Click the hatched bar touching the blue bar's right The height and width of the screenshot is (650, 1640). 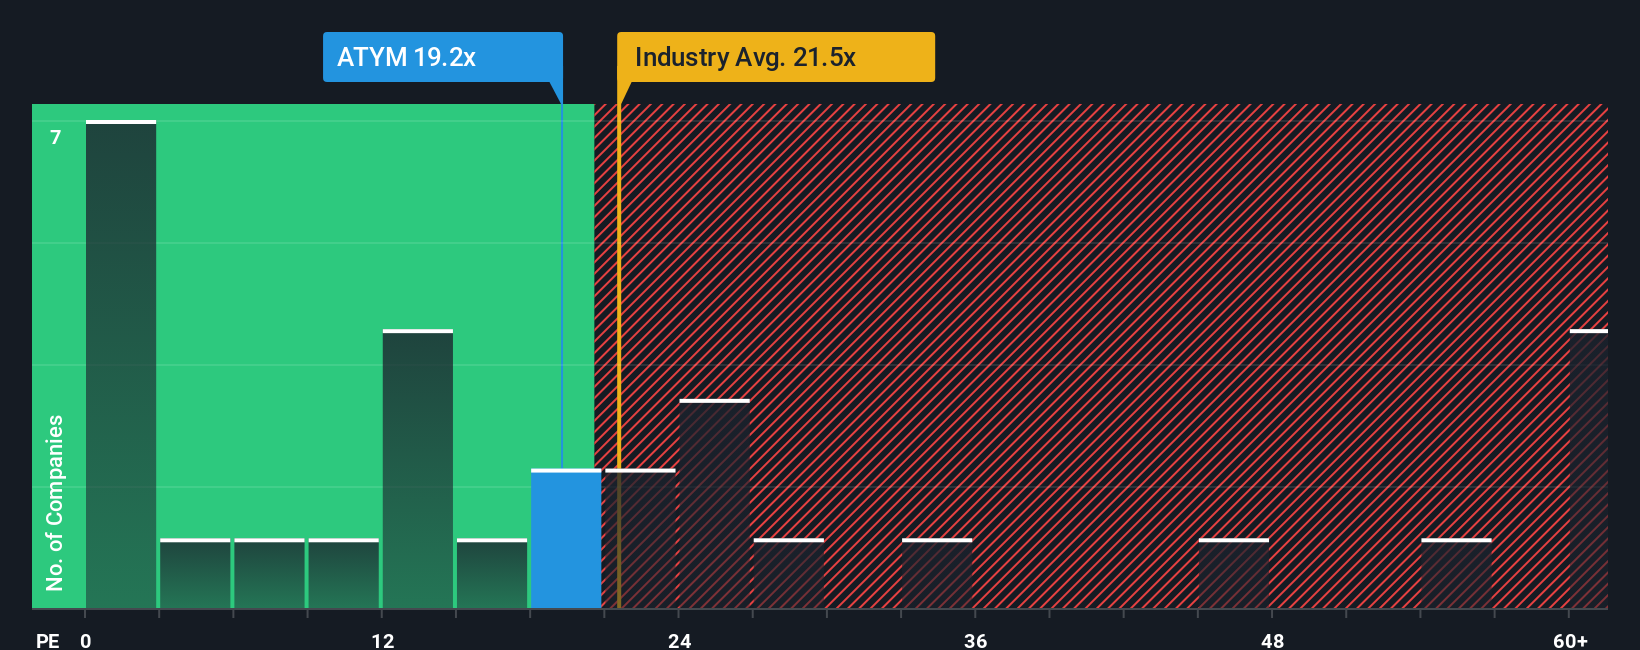[640, 538]
